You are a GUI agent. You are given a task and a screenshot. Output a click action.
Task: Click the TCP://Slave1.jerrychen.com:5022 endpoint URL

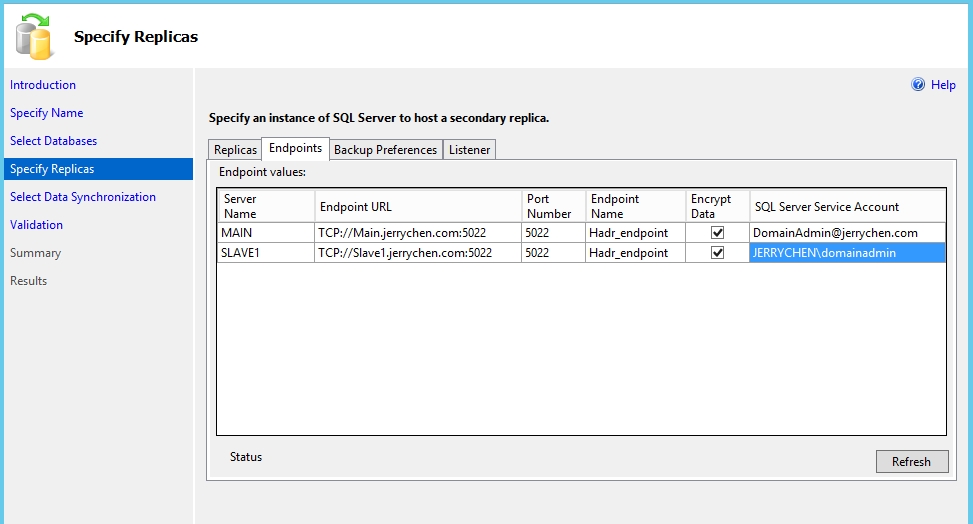coord(418,253)
